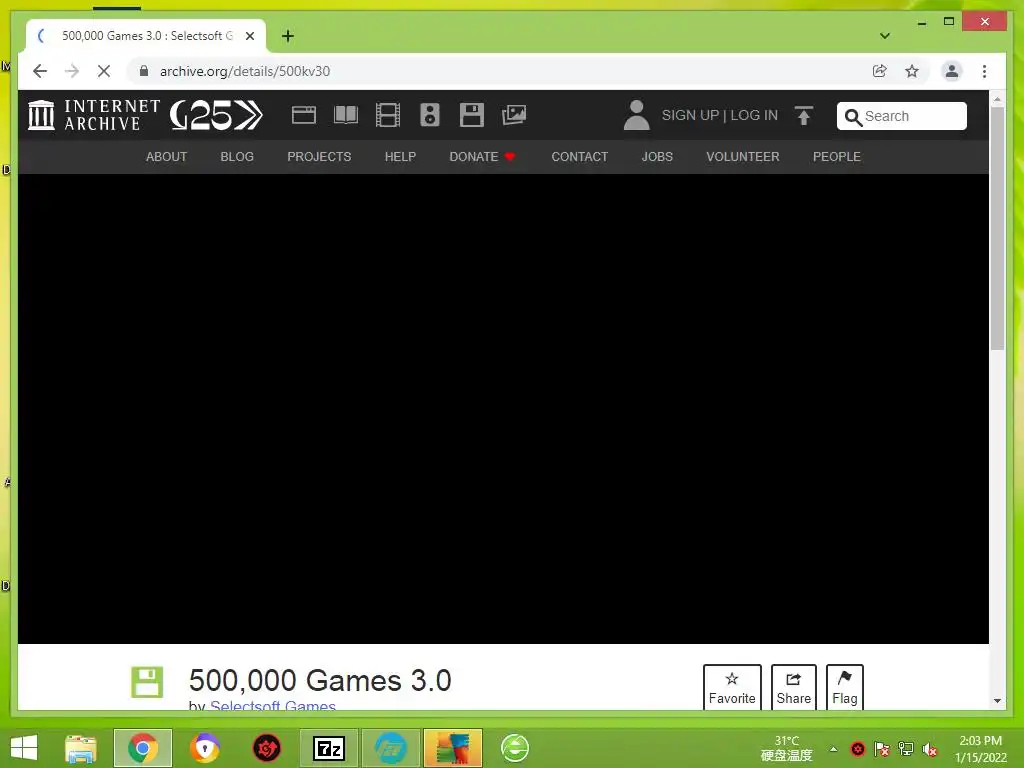Click the network tray icon
Image resolution: width=1024 pixels, height=768 pixels.
[906, 749]
